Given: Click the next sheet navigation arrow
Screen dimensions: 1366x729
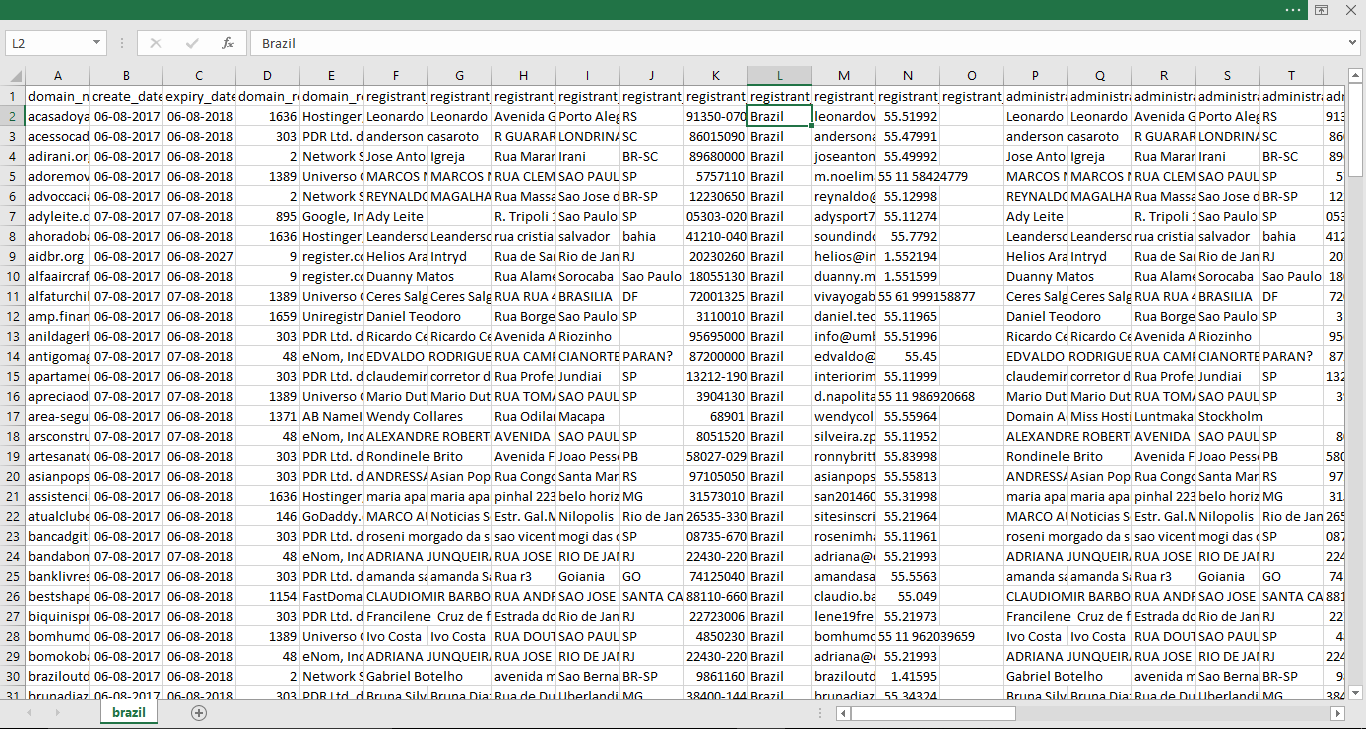Looking at the screenshot, I should 57,713.
